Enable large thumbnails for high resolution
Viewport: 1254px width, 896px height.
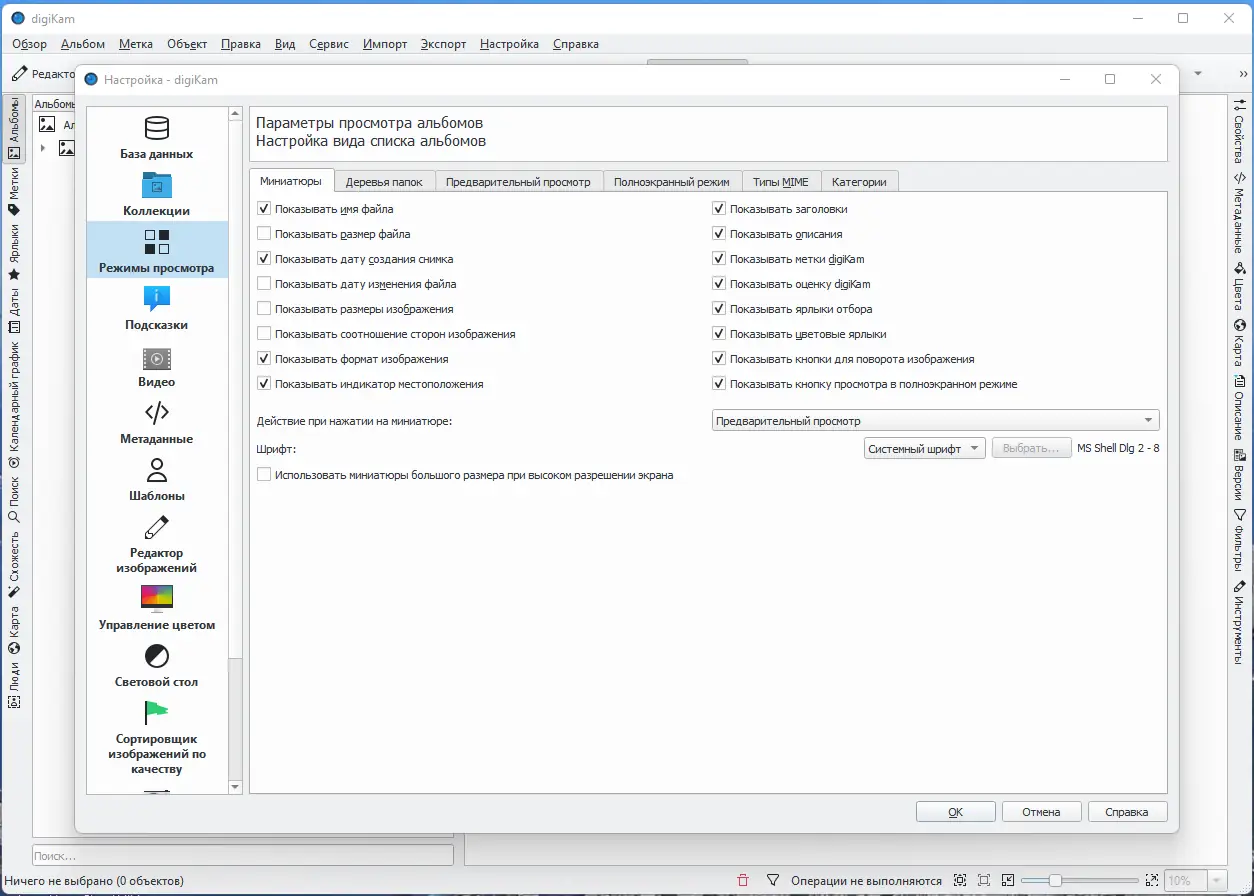pyautogui.click(x=264, y=475)
